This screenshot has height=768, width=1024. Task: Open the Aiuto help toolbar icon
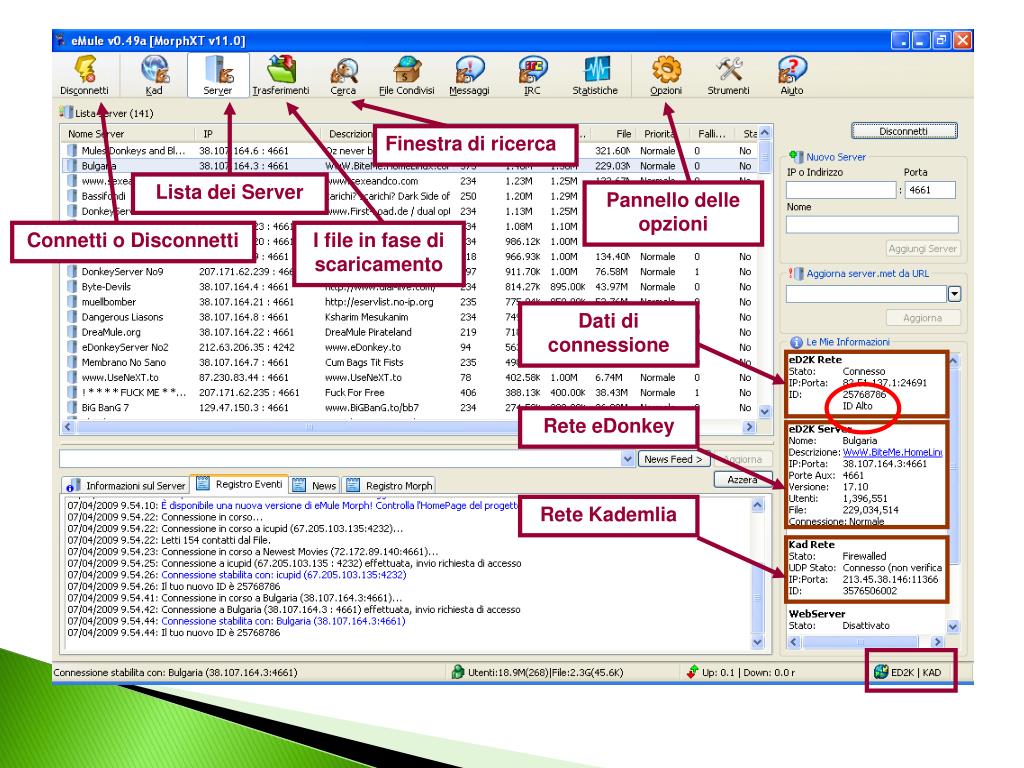point(792,69)
